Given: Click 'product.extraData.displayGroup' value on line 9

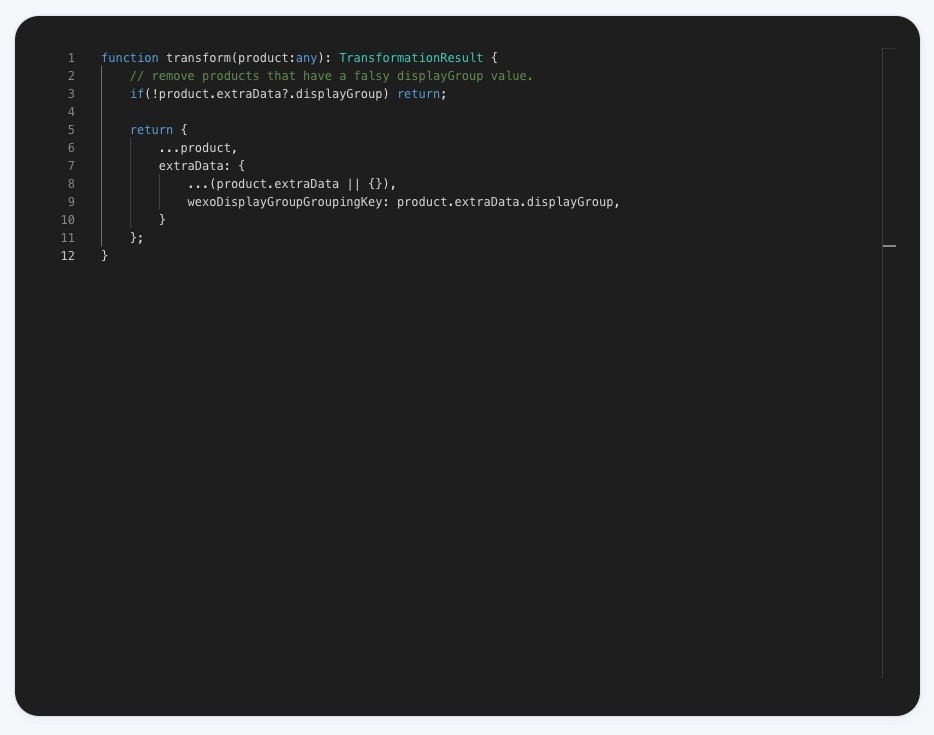Looking at the screenshot, I should pyautogui.click(x=505, y=202).
